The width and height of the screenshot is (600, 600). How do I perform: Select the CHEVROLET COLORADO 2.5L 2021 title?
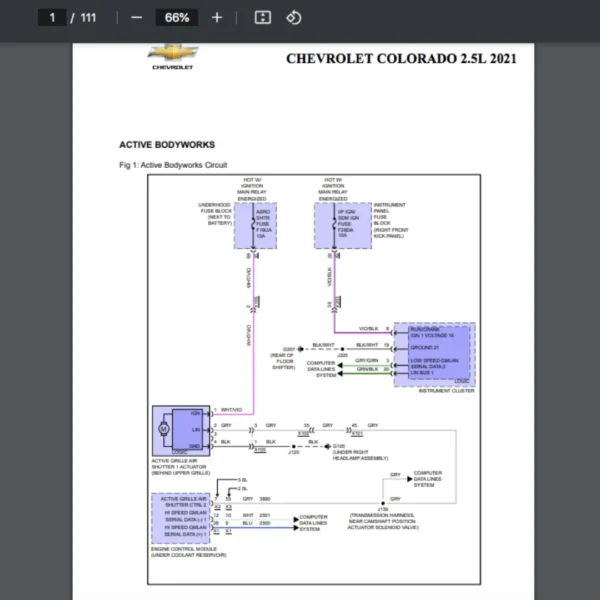[401, 59]
